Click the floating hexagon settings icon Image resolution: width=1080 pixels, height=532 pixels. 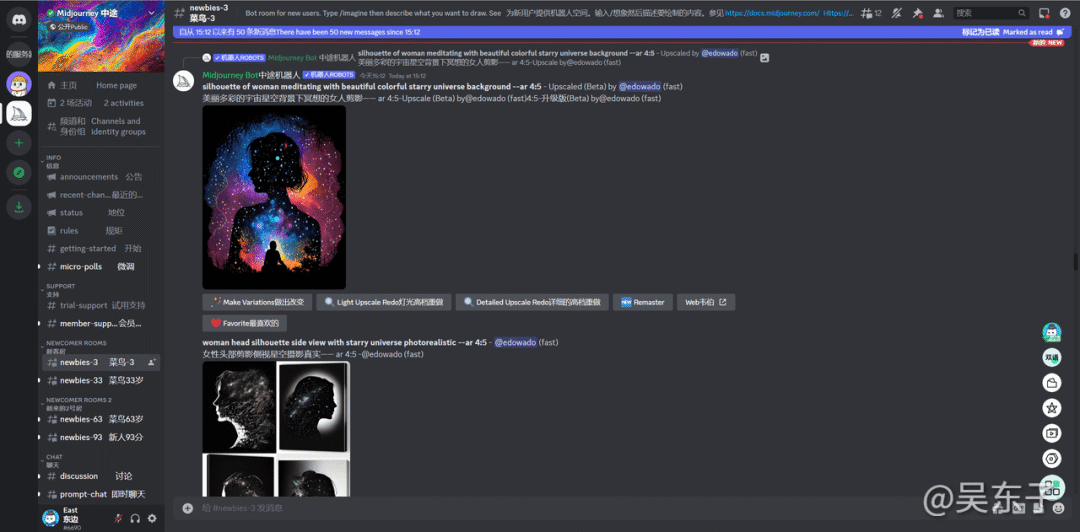pyautogui.click(x=1051, y=458)
